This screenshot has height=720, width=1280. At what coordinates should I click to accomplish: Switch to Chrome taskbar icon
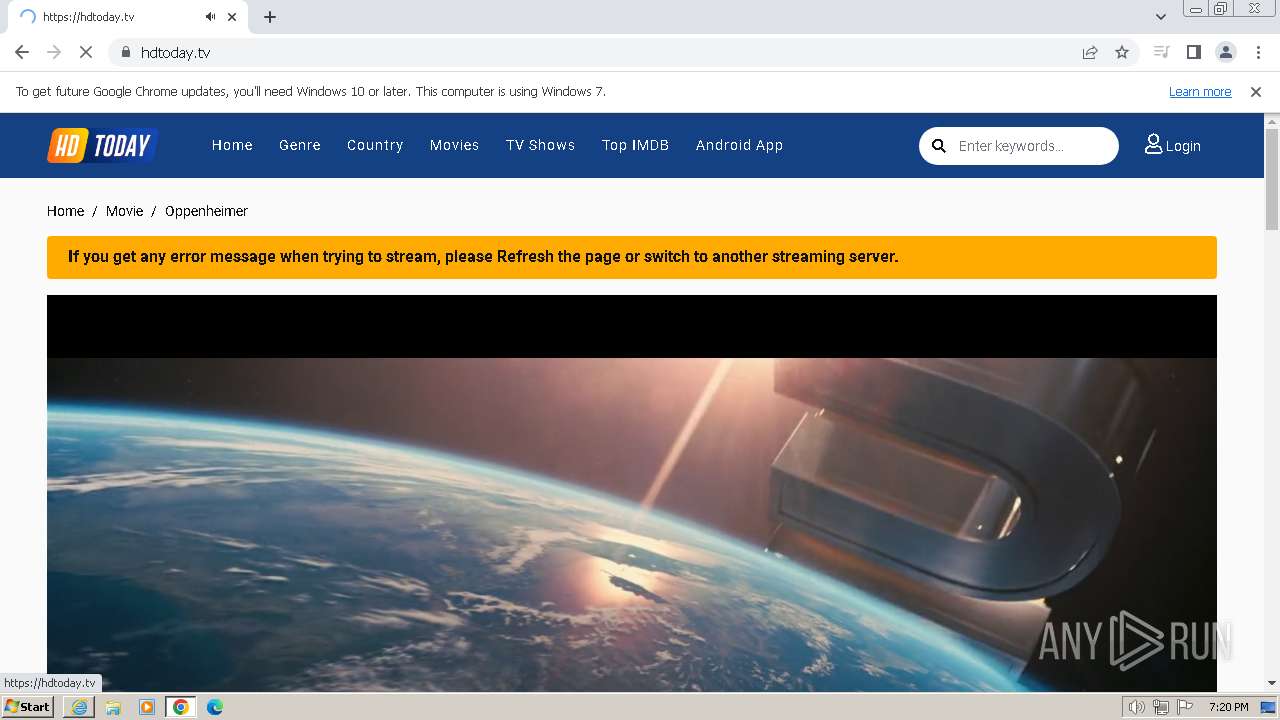coord(181,707)
